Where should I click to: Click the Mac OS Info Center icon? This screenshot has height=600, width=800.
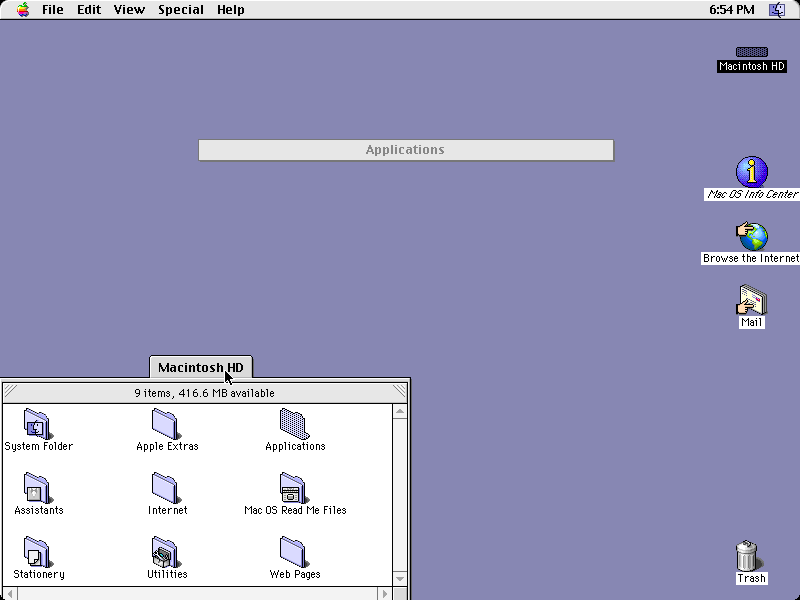[x=752, y=172]
